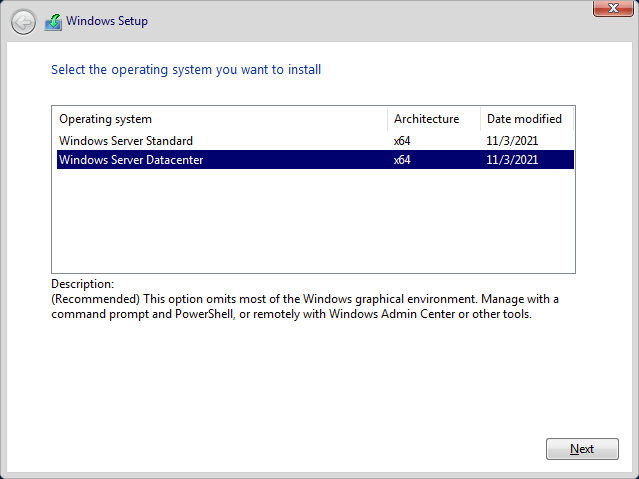The height and width of the screenshot is (479, 639).
Task: Click the Description label below the list
Action: click(x=82, y=284)
